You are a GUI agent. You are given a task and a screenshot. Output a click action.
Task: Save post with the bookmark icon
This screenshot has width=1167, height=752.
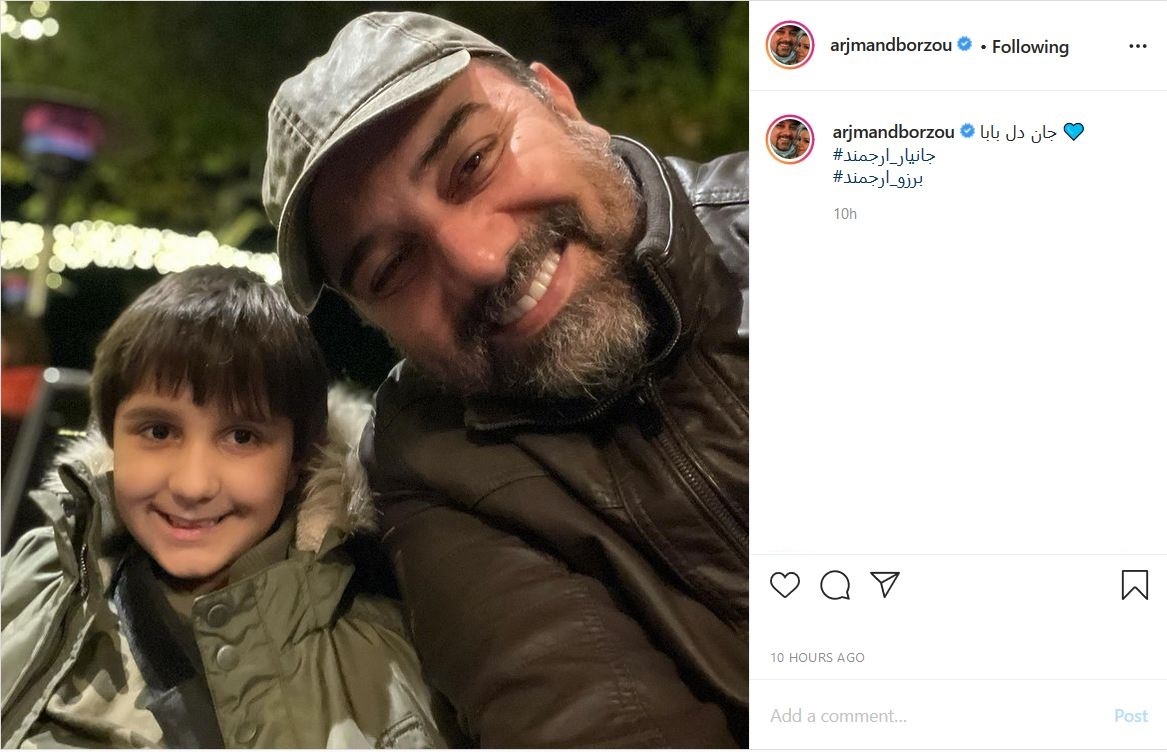(x=1135, y=585)
